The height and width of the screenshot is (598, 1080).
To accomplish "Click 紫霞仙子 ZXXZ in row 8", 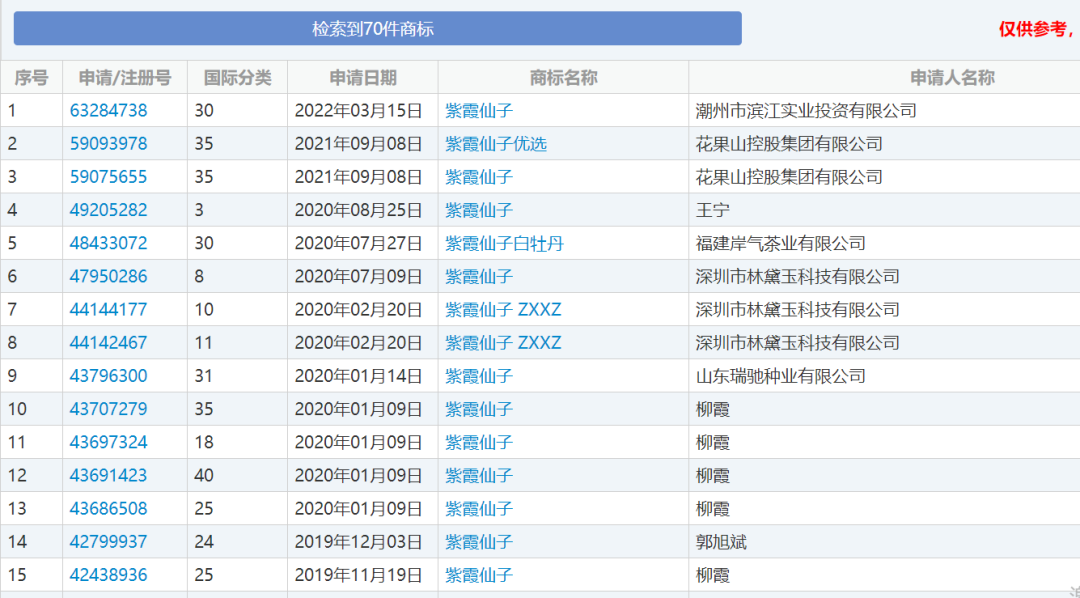I will pos(503,342).
